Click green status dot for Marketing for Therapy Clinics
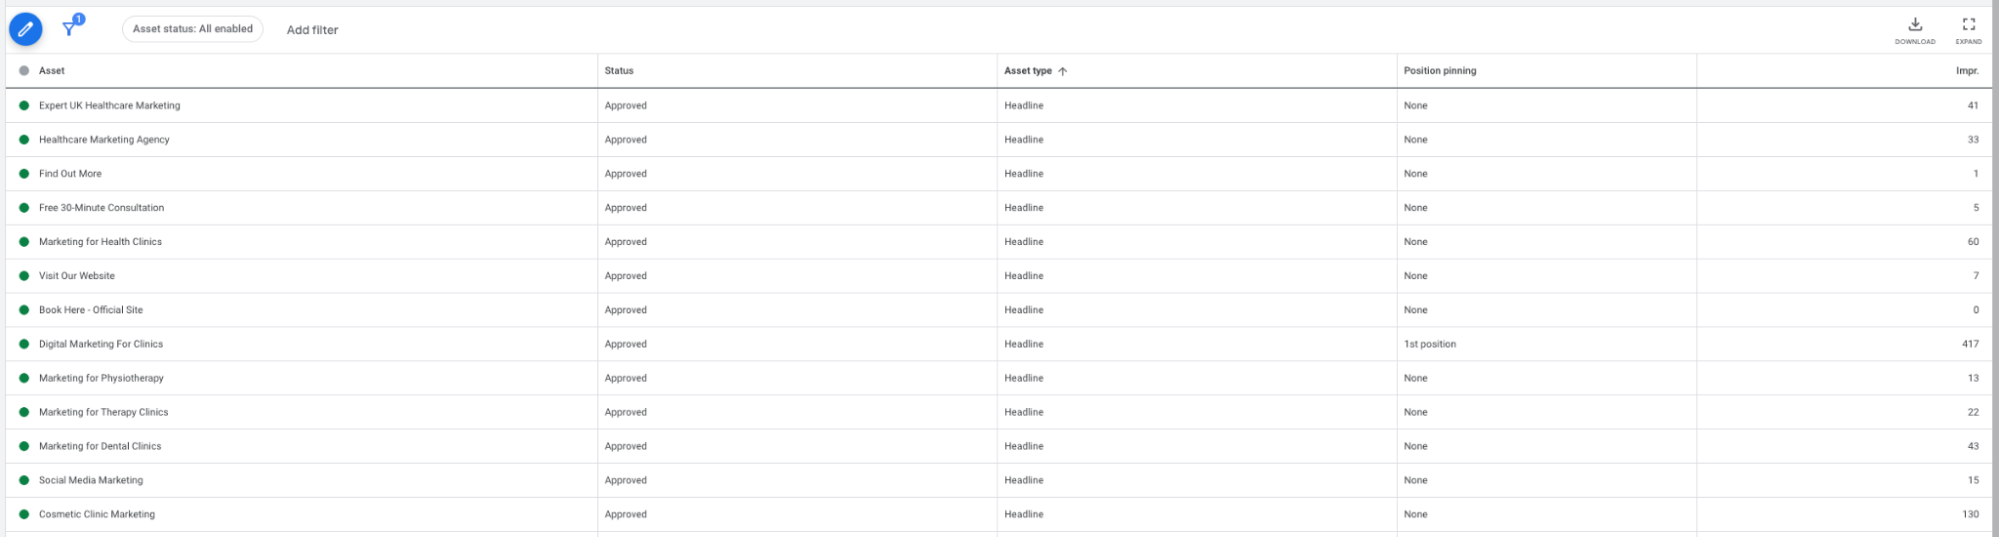The height and width of the screenshot is (537, 1999). [x=24, y=411]
